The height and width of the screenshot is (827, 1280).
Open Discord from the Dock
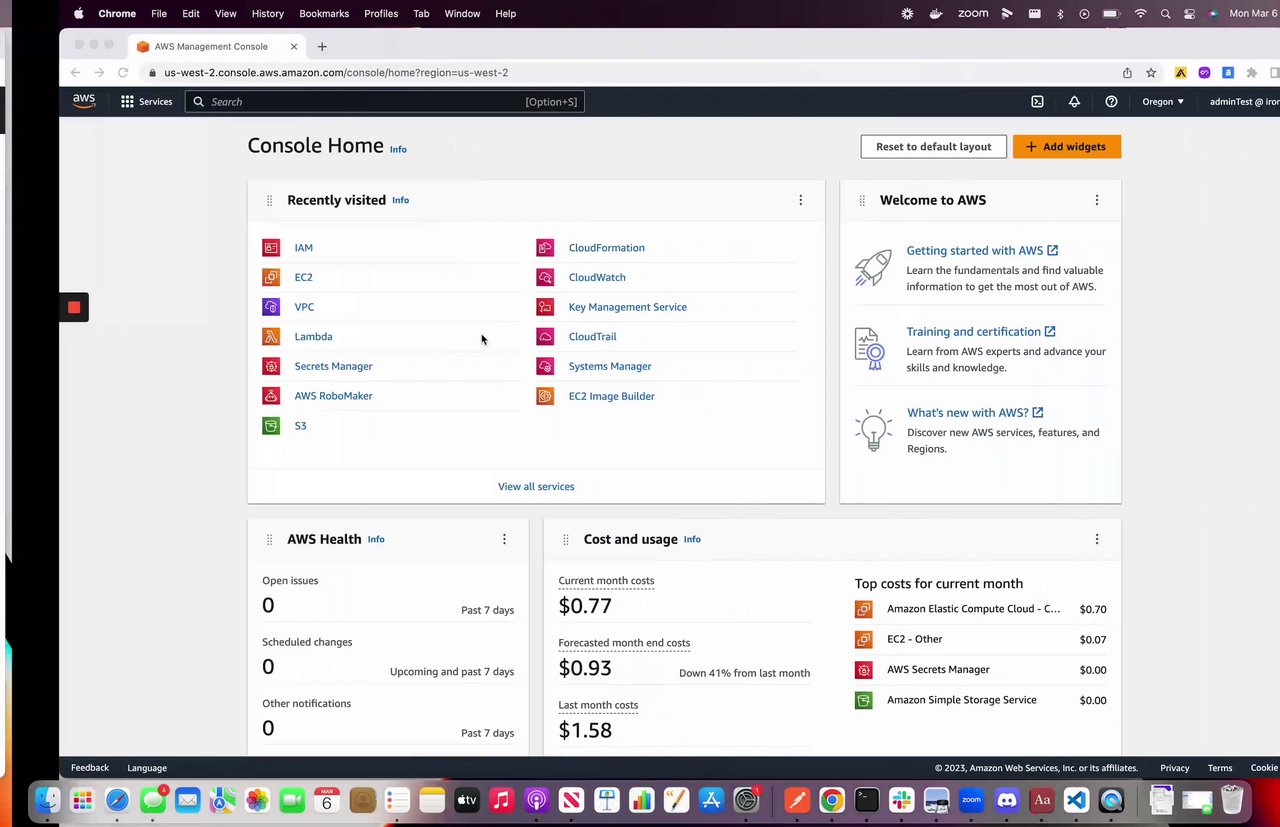point(1006,800)
